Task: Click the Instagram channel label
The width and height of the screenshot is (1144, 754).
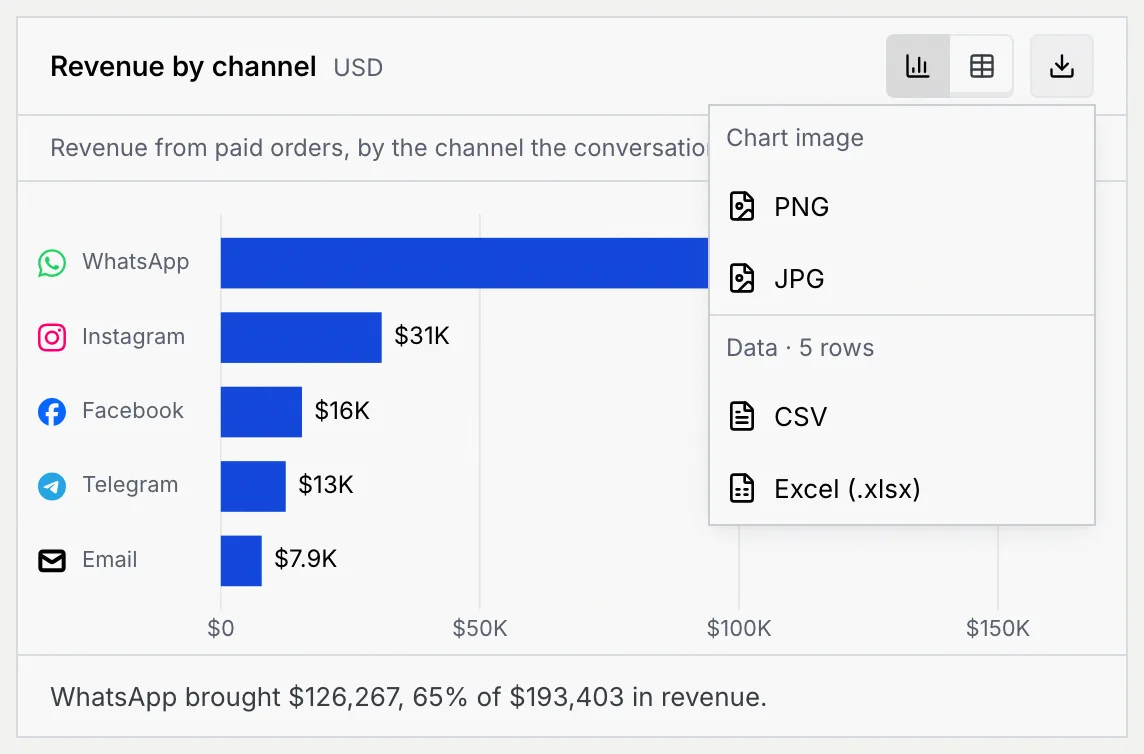Action: tap(134, 336)
